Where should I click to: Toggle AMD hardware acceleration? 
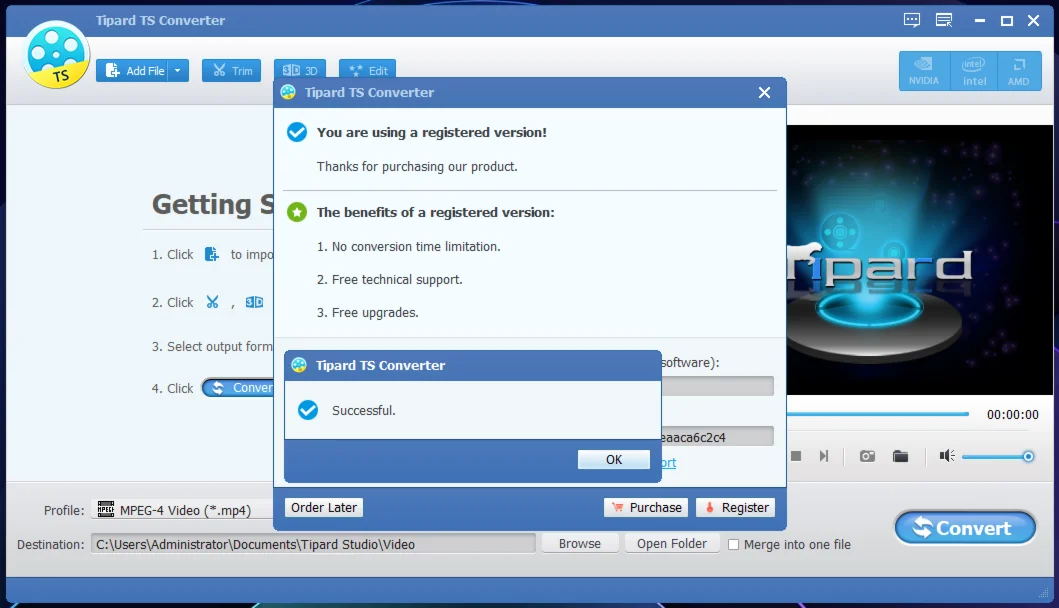(x=1018, y=70)
